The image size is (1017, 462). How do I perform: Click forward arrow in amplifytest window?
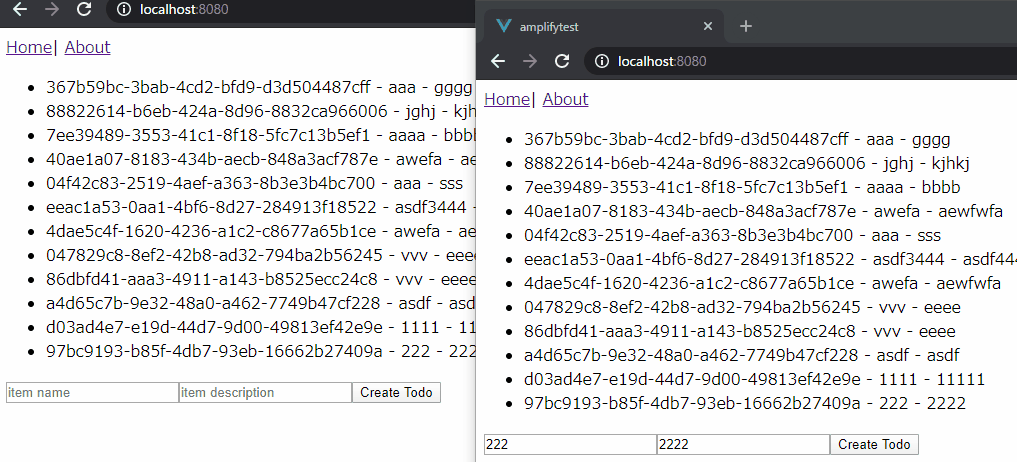click(x=530, y=61)
